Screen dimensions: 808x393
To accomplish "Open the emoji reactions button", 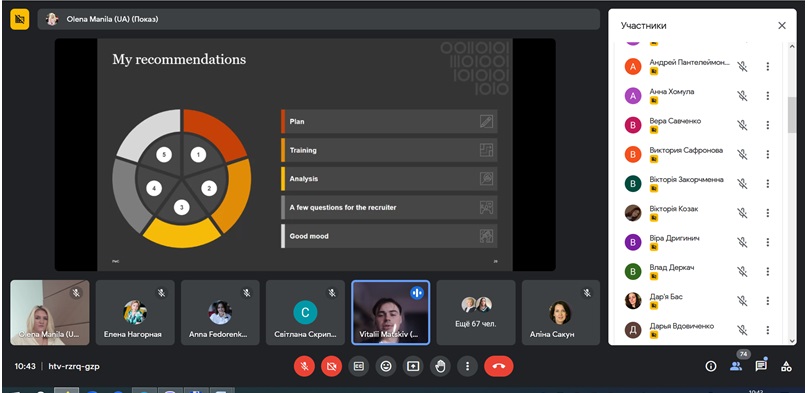I will point(385,366).
